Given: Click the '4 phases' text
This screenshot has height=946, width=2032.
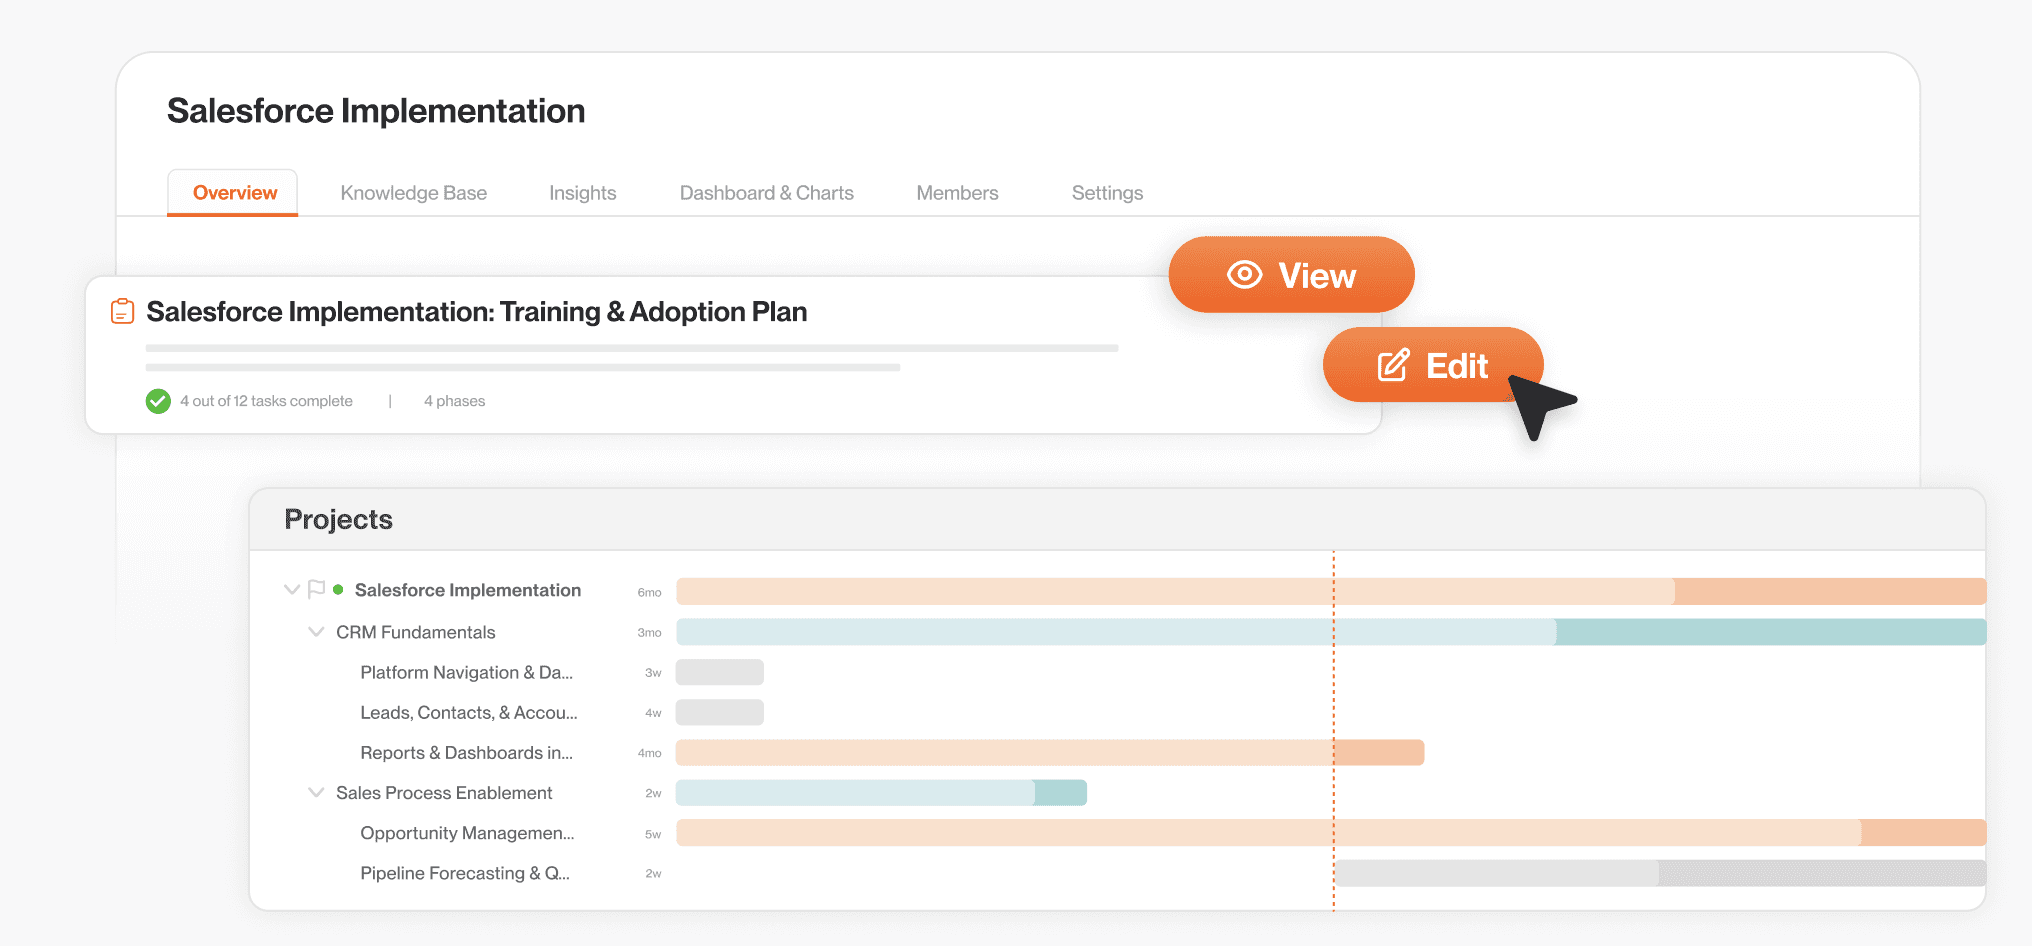Looking at the screenshot, I should tap(454, 401).
